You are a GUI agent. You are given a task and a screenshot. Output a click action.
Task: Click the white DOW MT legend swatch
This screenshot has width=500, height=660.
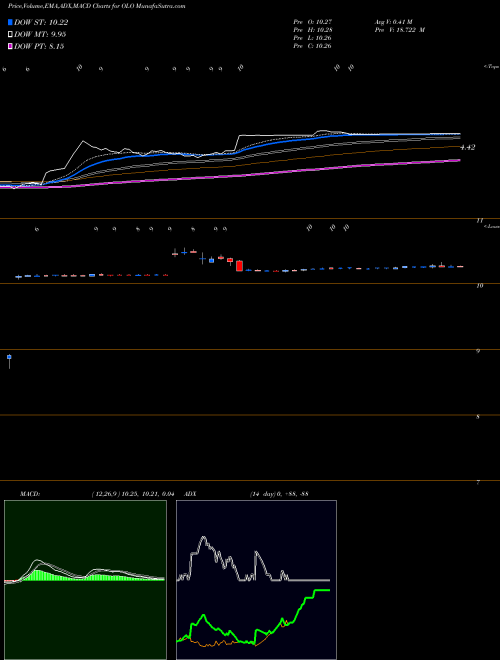click(x=11, y=35)
